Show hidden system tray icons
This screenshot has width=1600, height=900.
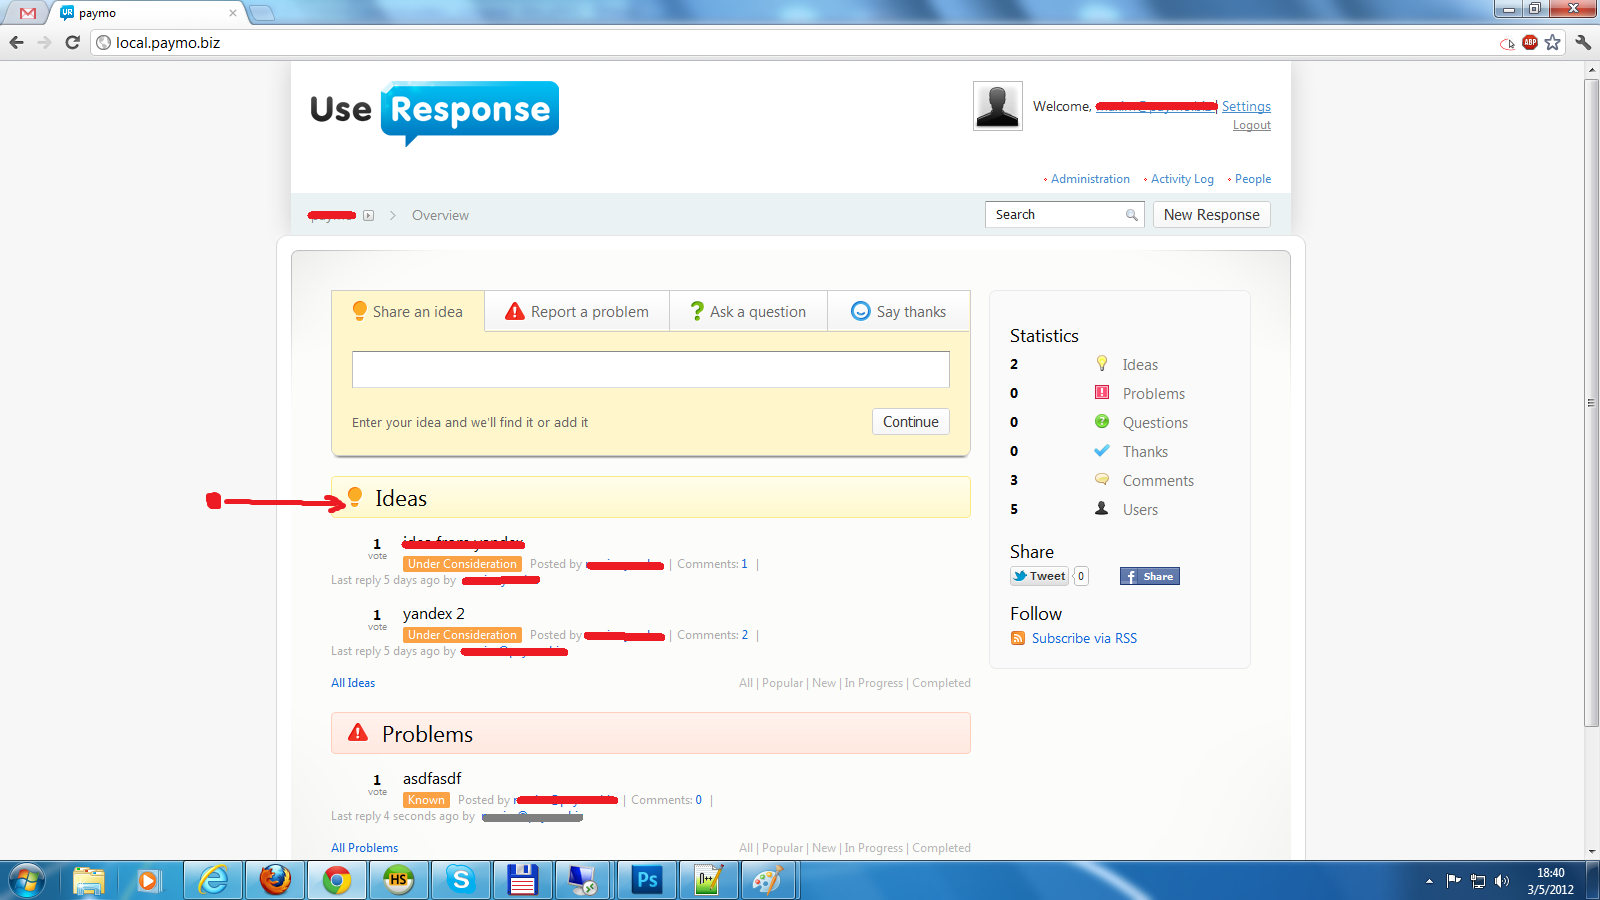click(x=1429, y=881)
